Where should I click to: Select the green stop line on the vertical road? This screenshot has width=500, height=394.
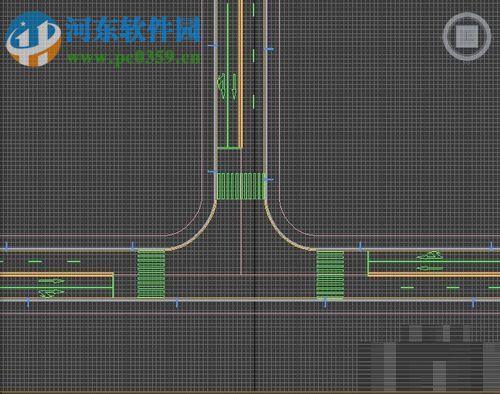pyautogui.click(x=229, y=147)
